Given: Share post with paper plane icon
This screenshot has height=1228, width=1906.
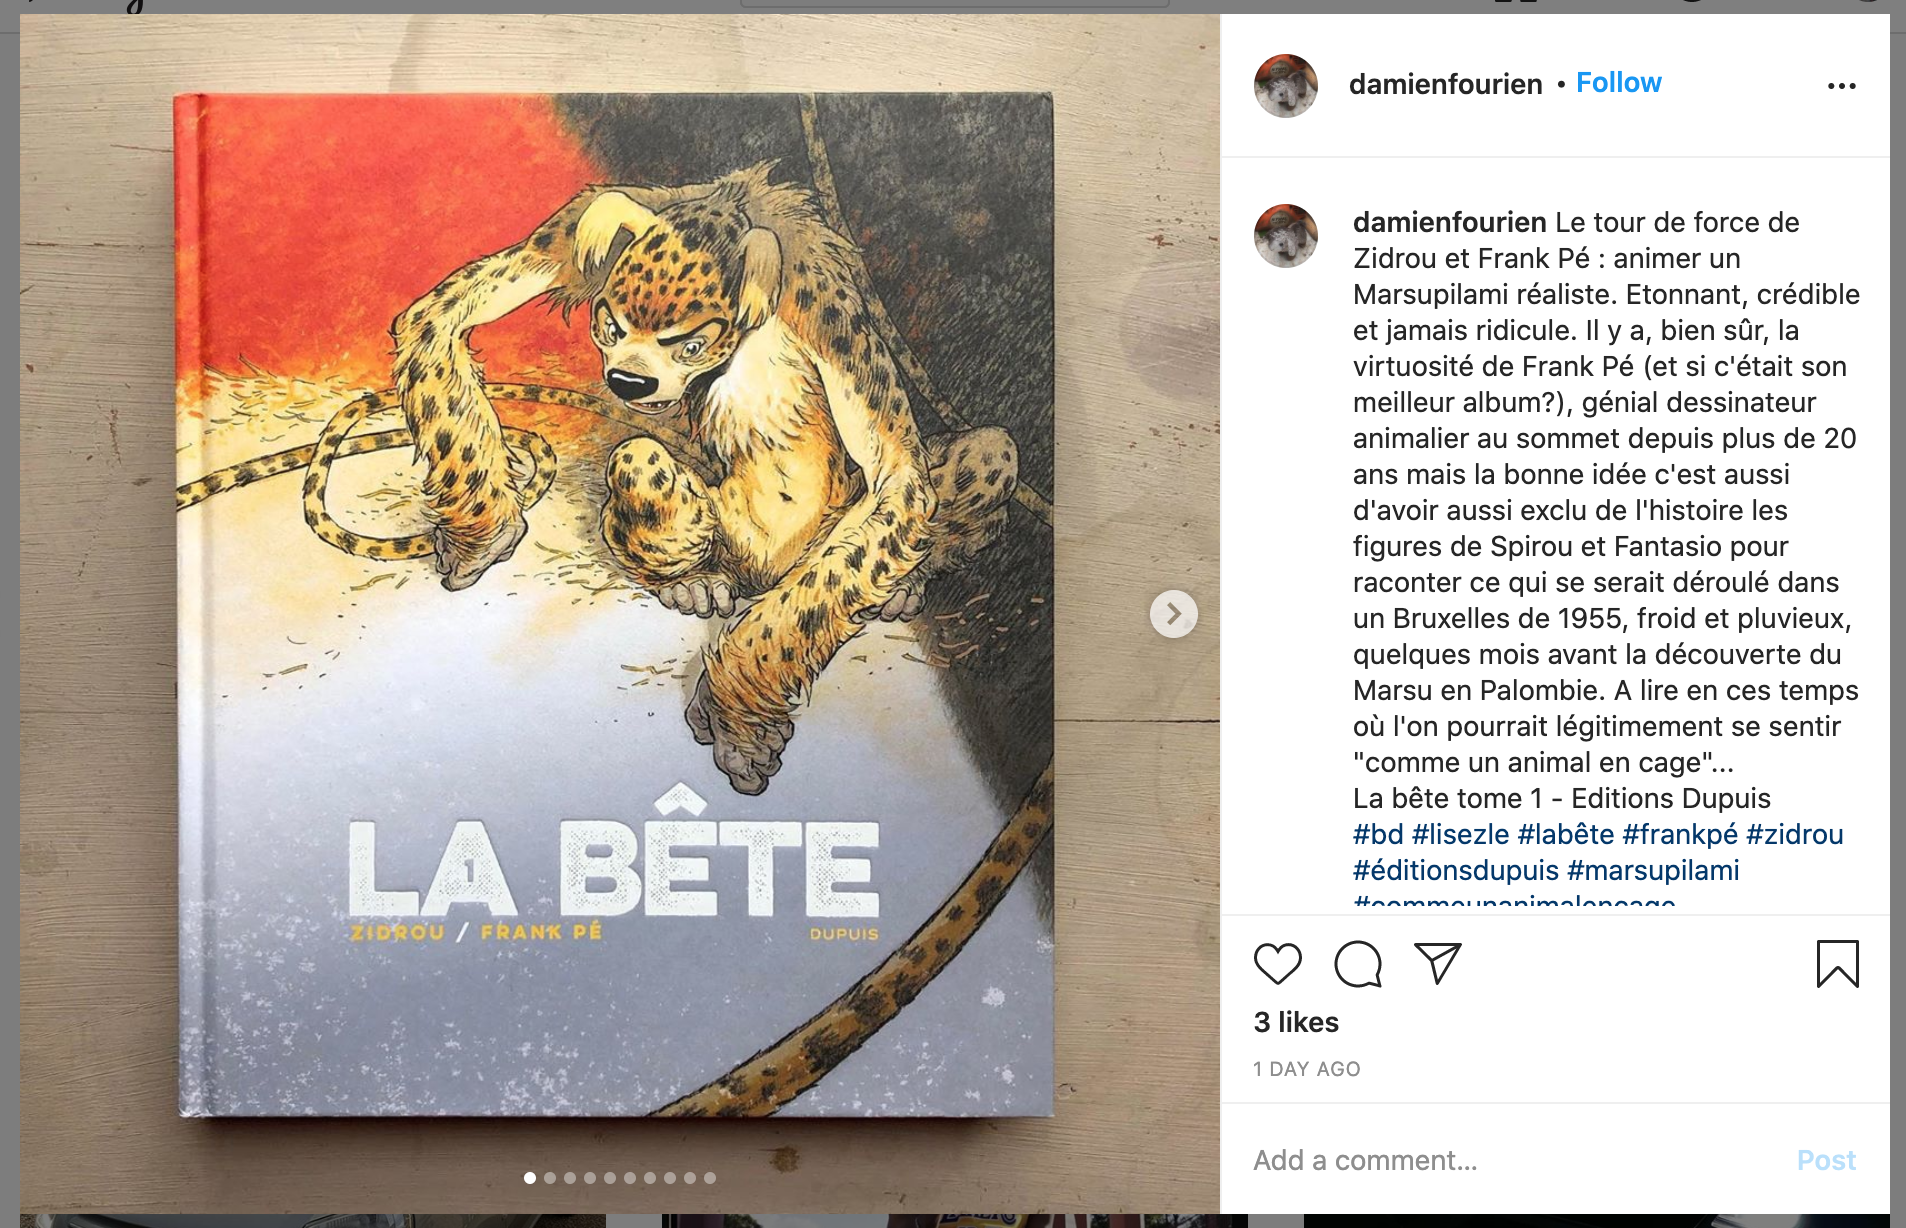Looking at the screenshot, I should (x=1437, y=963).
